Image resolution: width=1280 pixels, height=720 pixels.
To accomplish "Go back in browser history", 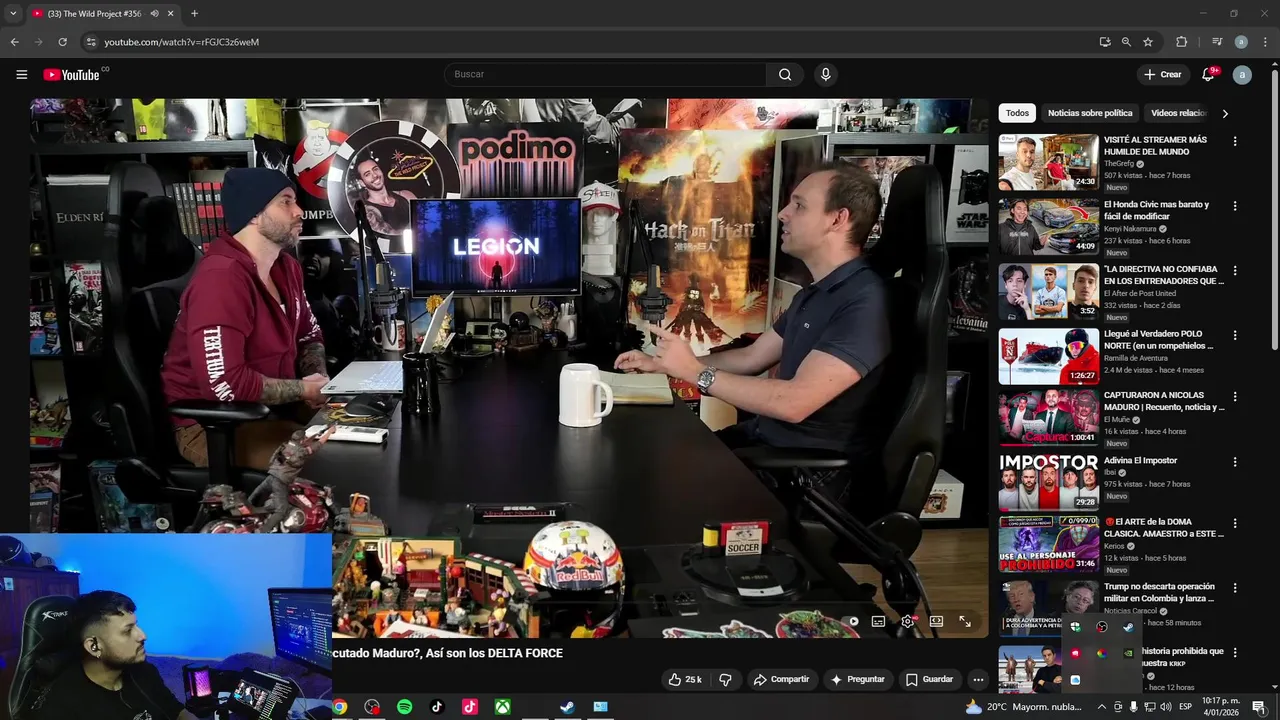I will pos(14,42).
